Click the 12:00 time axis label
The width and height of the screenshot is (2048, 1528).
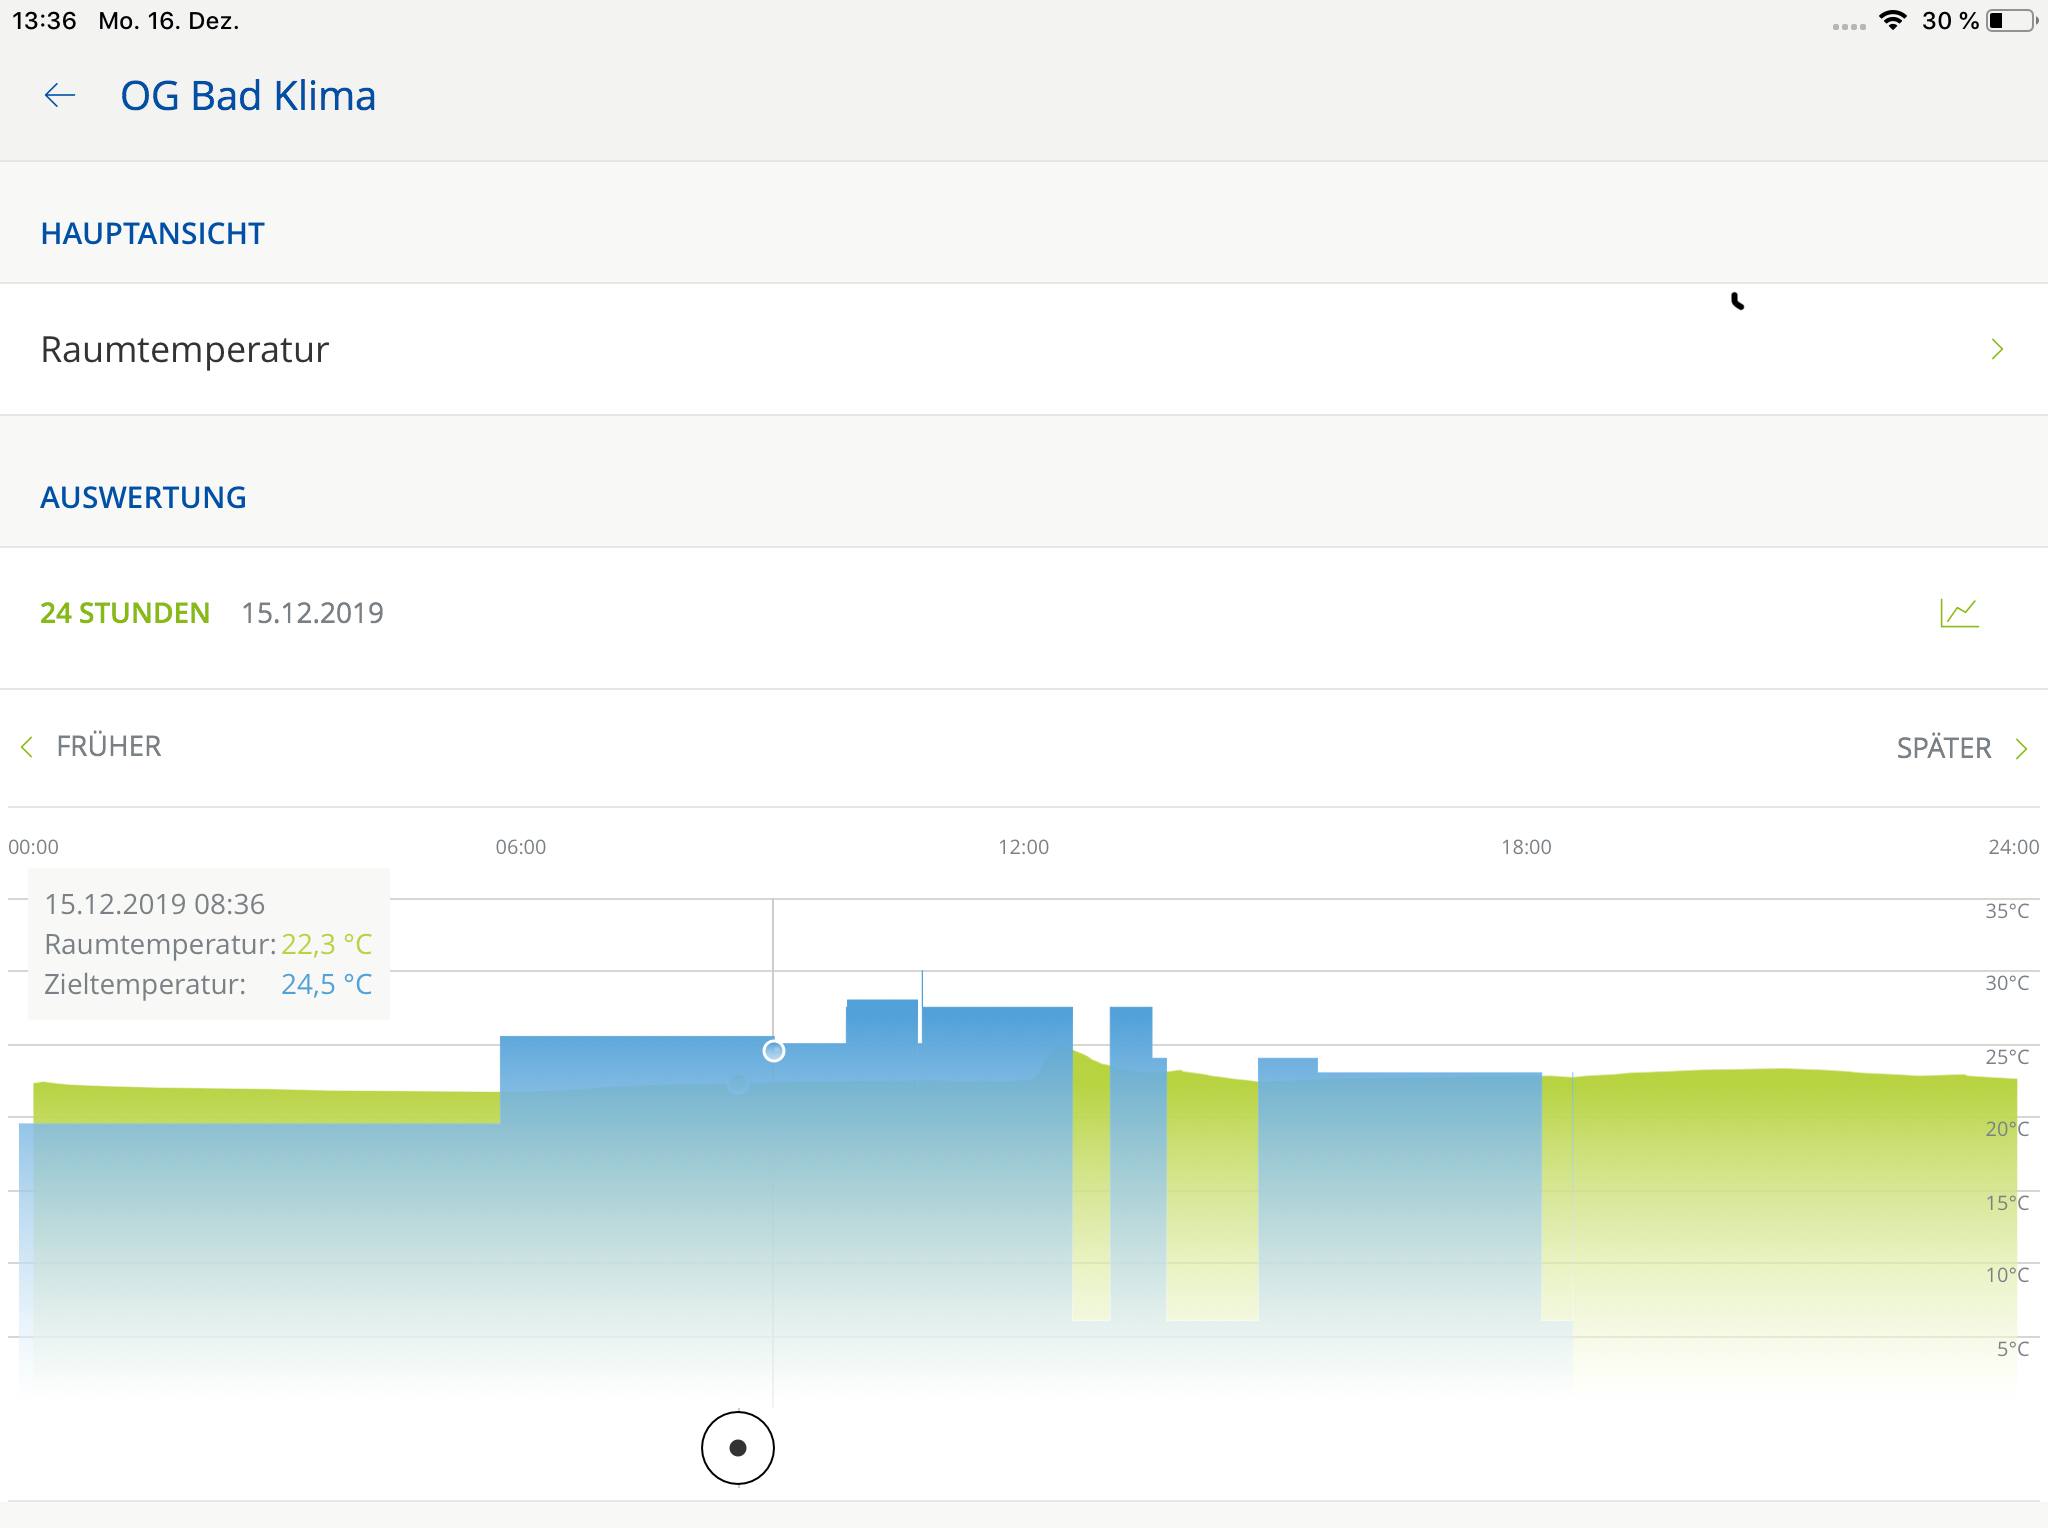tap(1023, 847)
